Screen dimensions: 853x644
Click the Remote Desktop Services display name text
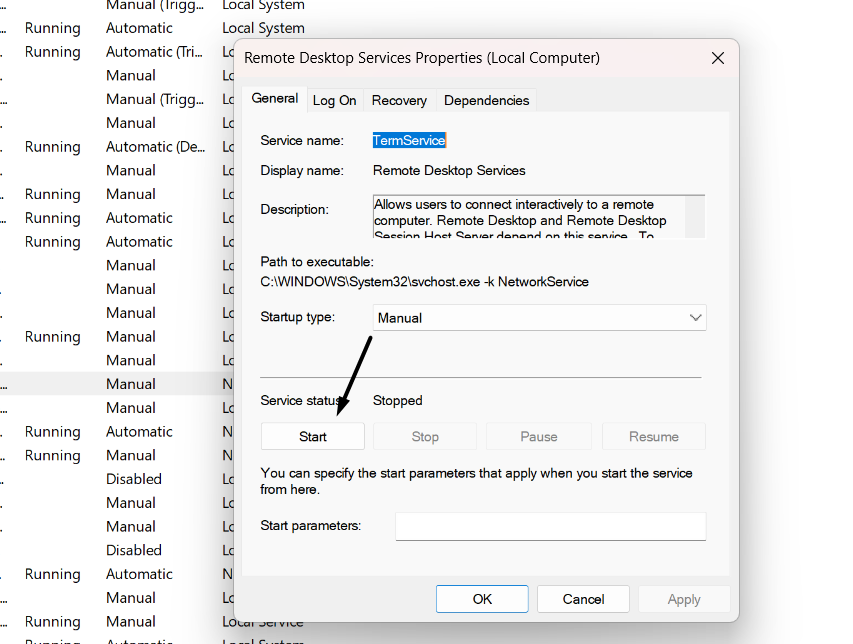(449, 170)
